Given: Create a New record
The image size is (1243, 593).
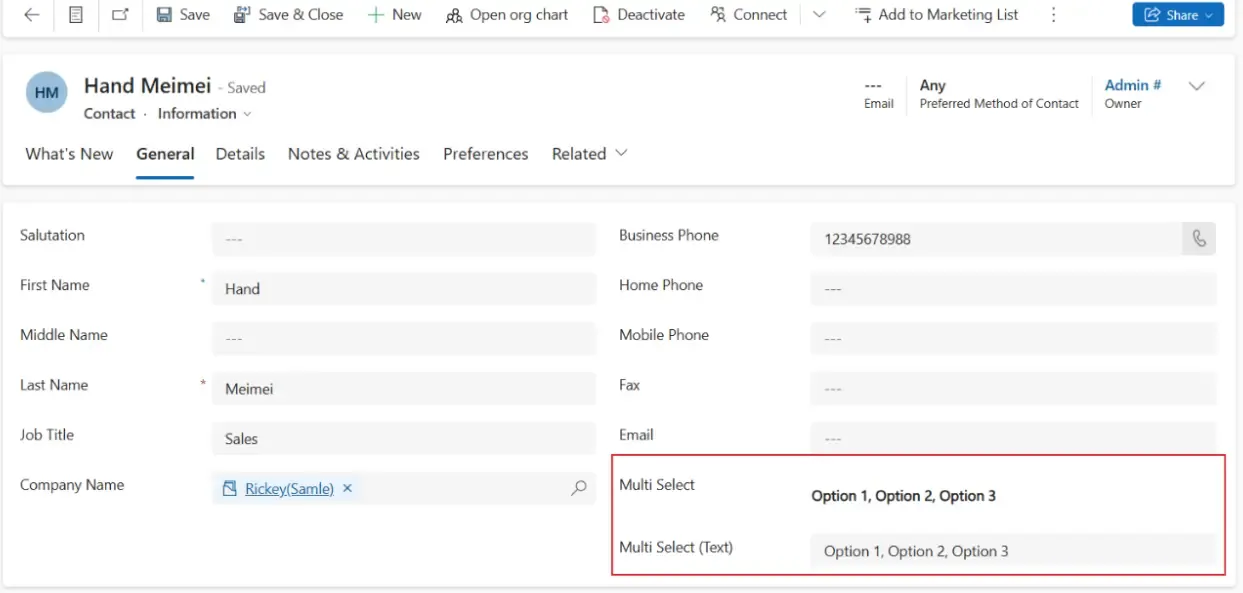Looking at the screenshot, I should (x=394, y=15).
